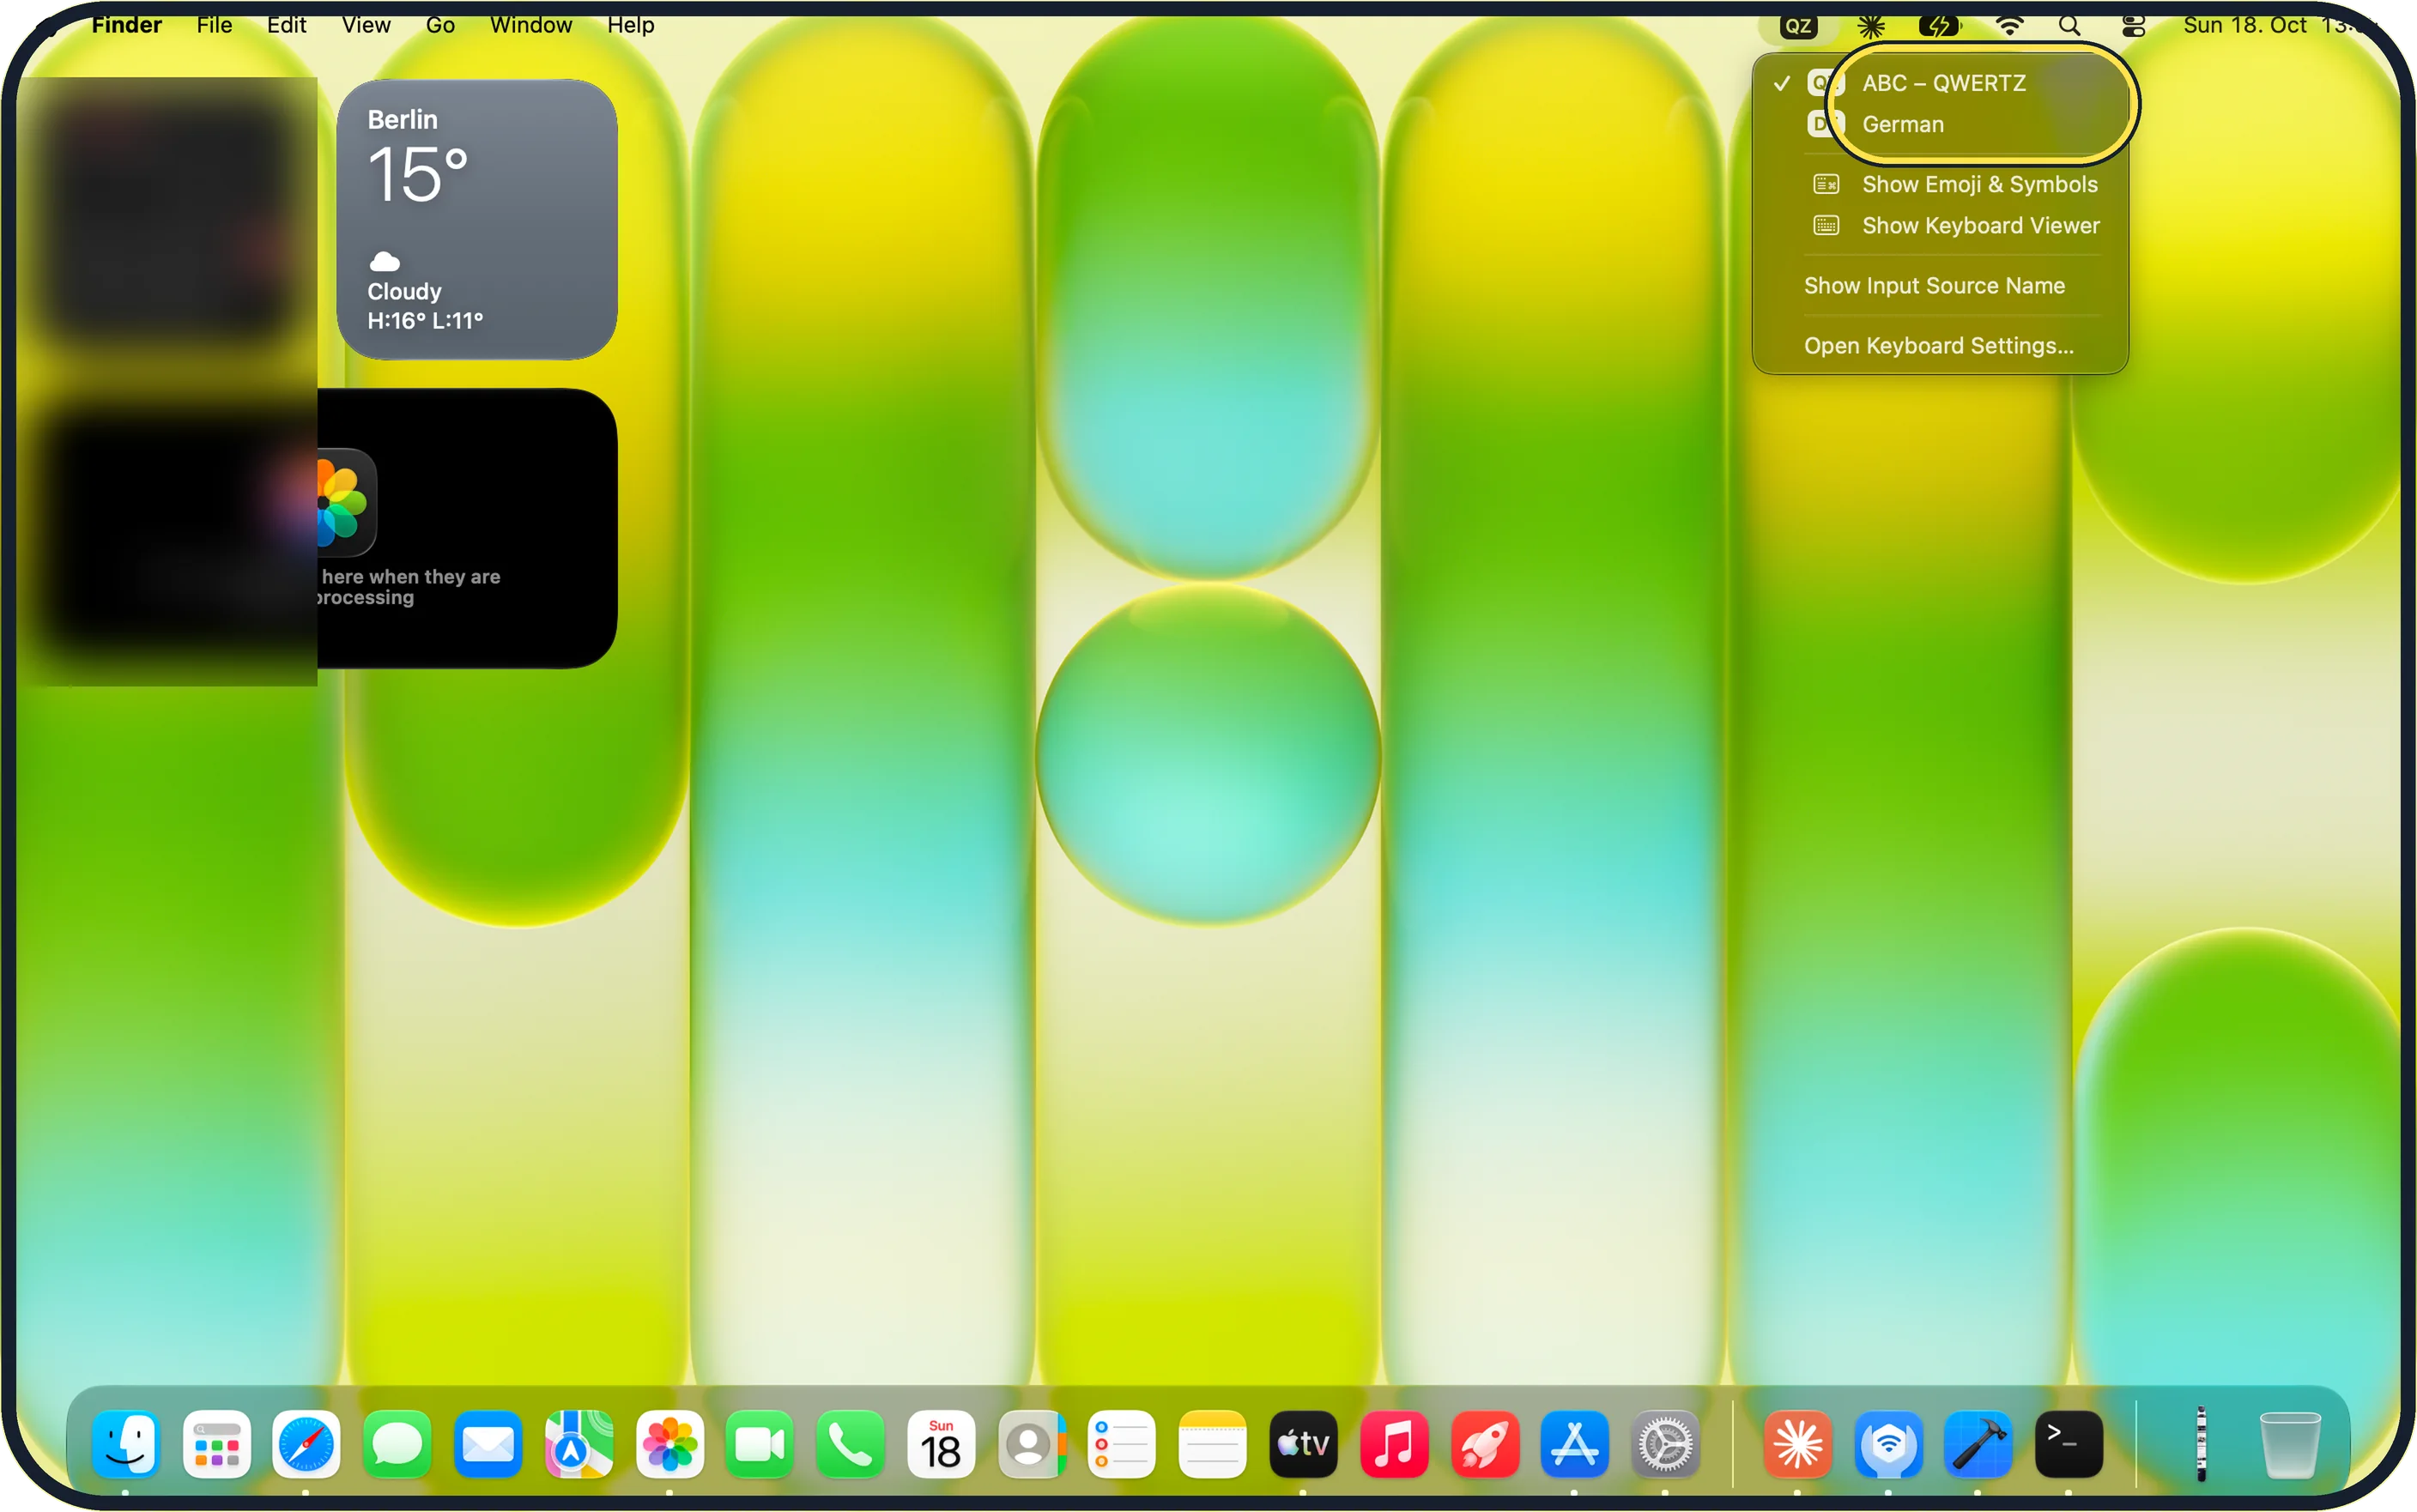Collapse the QZ input source menu
Image resolution: width=2417 pixels, height=1512 pixels.
1798,26
